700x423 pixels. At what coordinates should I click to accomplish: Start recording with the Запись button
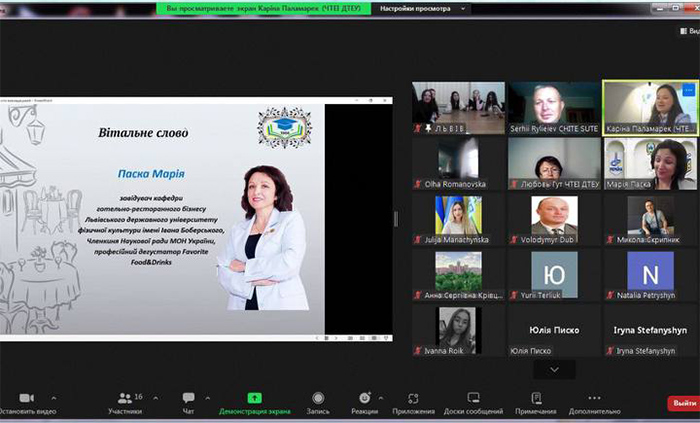[318, 402]
